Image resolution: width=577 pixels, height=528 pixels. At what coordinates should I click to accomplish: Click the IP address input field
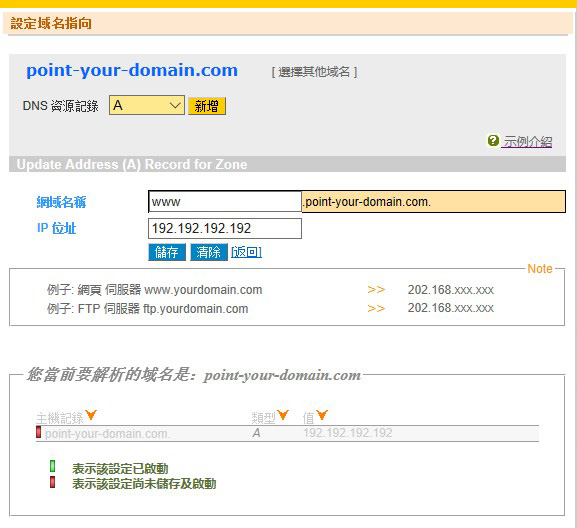[225, 228]
